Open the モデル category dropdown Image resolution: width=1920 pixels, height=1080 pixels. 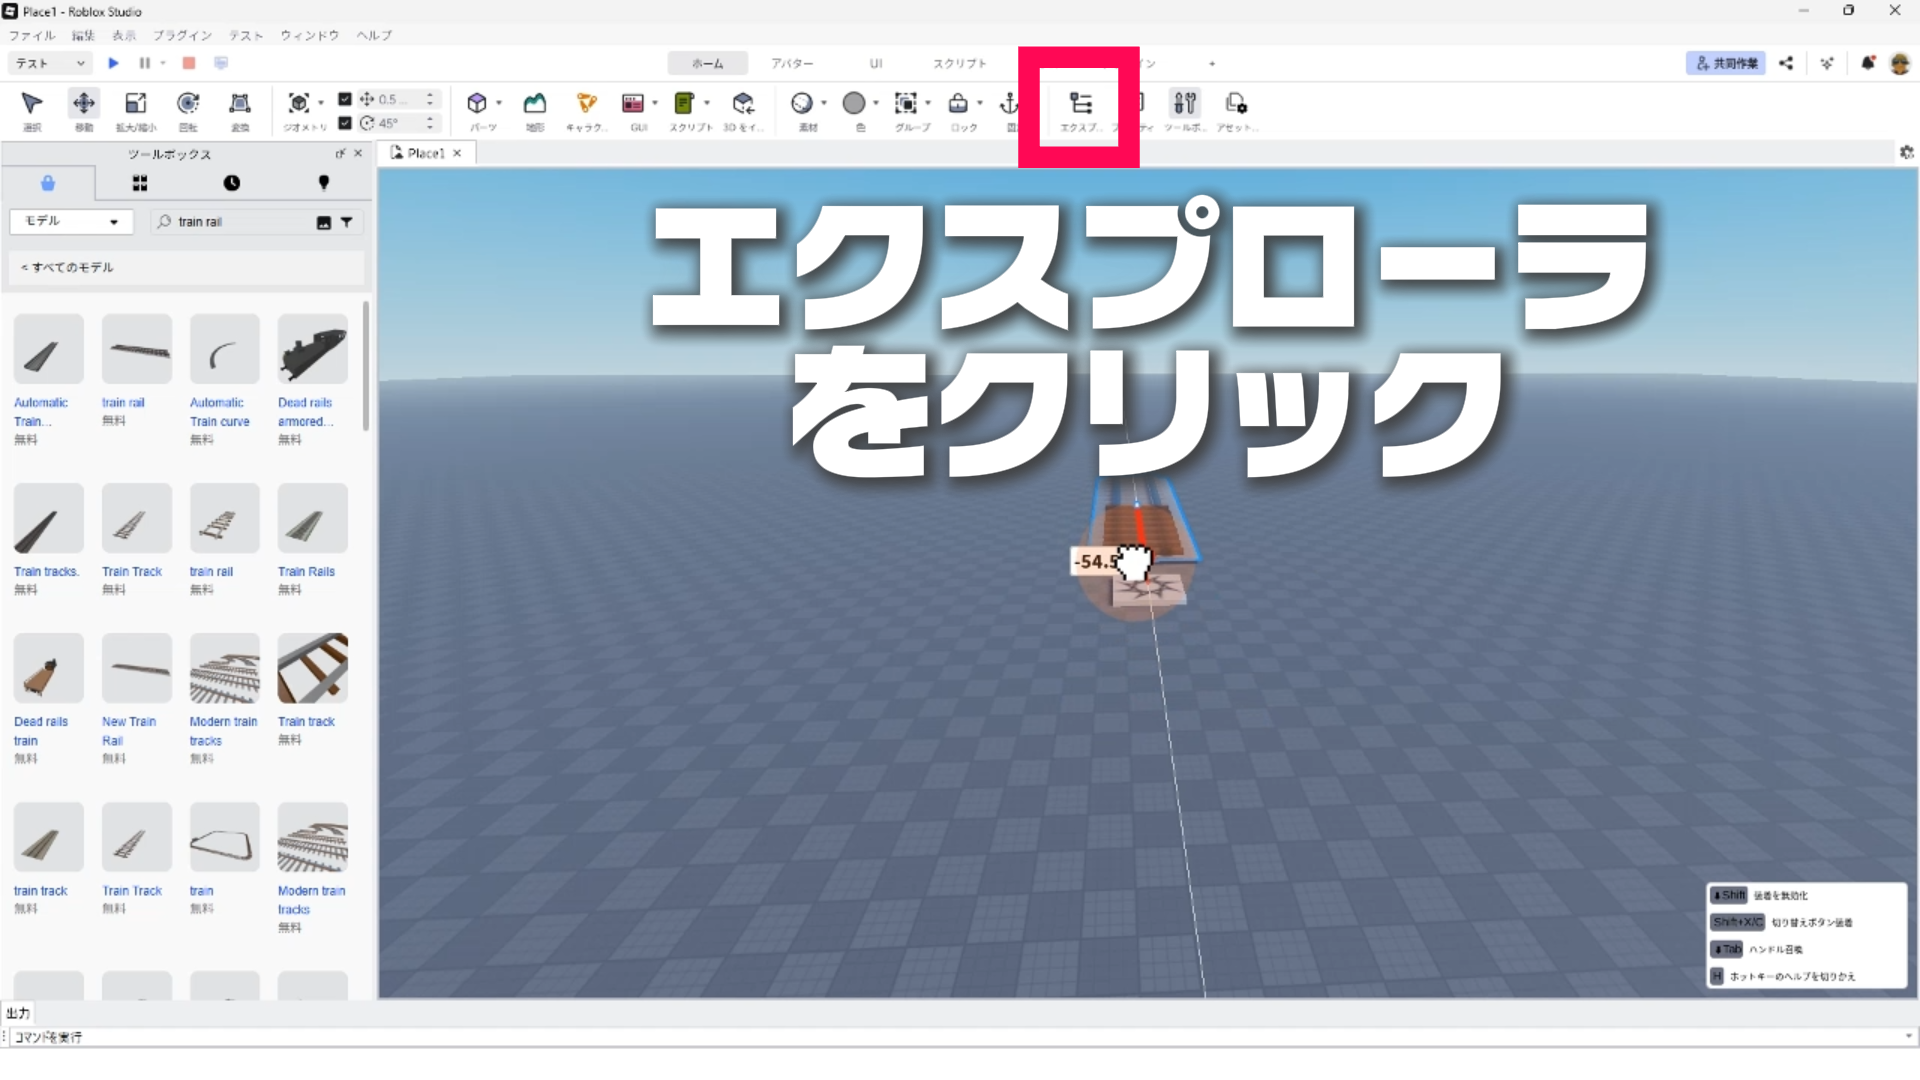[70, 221]
